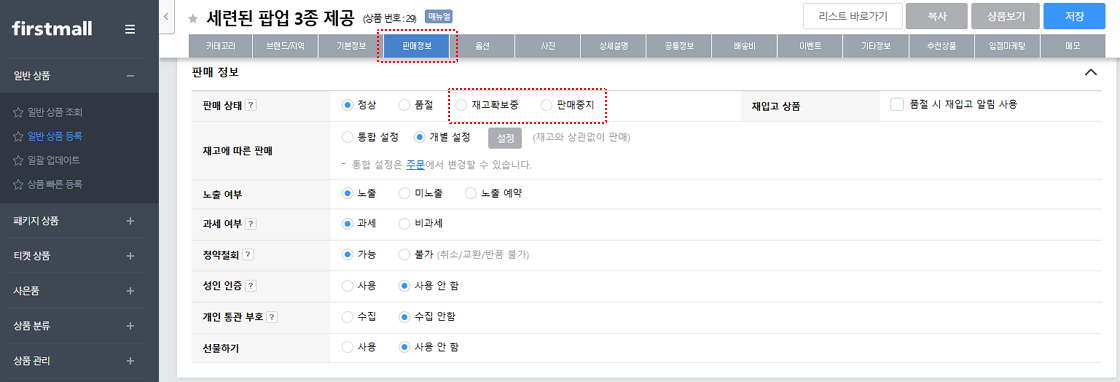
Task: Switch to the 공통정보 tab
Action: [x=679, y=46]
